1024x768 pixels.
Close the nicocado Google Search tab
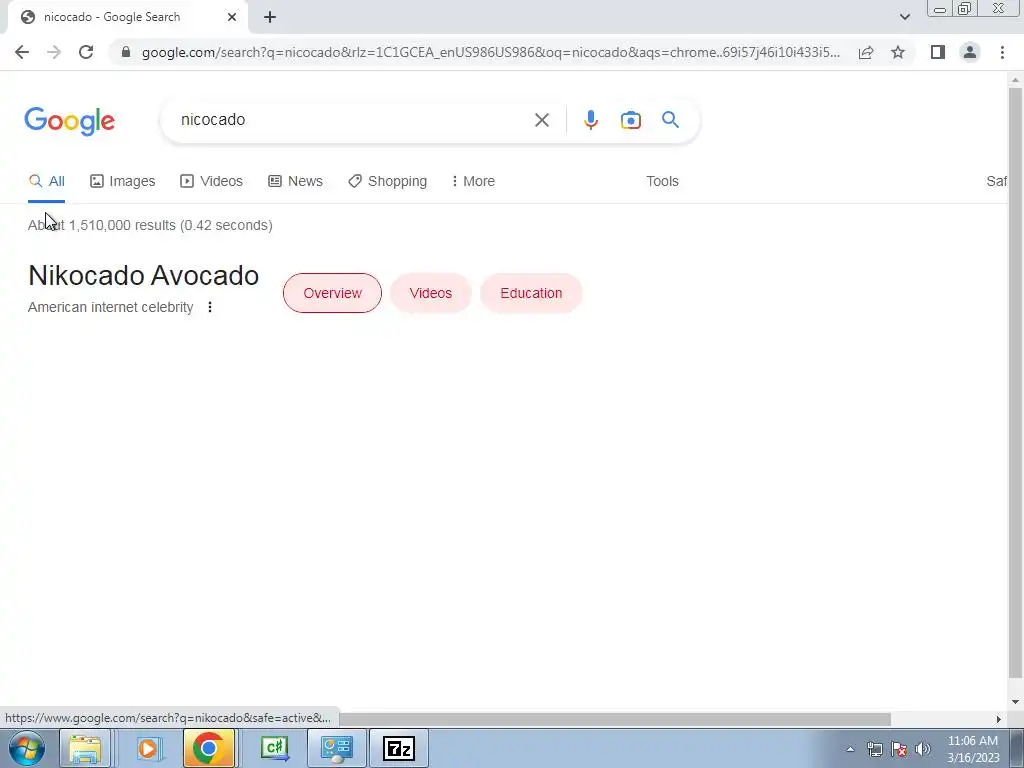(x=232, y=17)
